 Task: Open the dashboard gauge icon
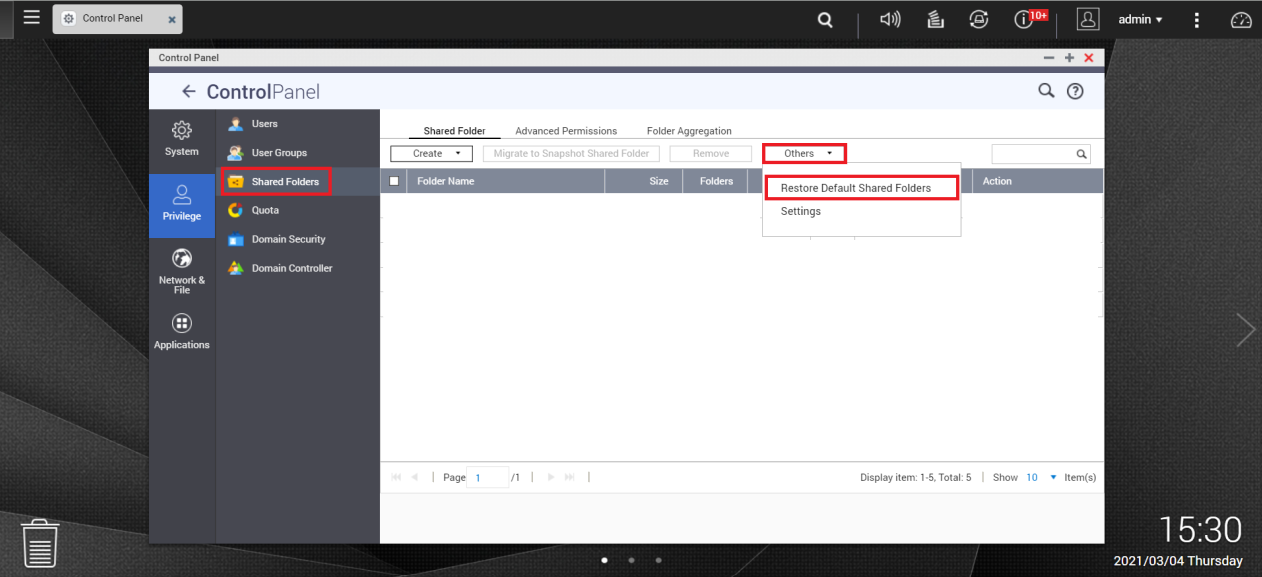pyautogui.click(x=1241, y=20)
